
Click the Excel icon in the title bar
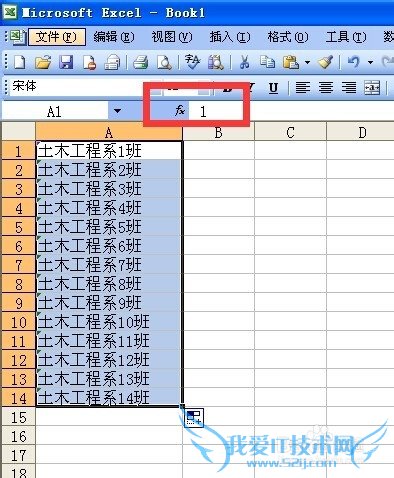(10, 13)
